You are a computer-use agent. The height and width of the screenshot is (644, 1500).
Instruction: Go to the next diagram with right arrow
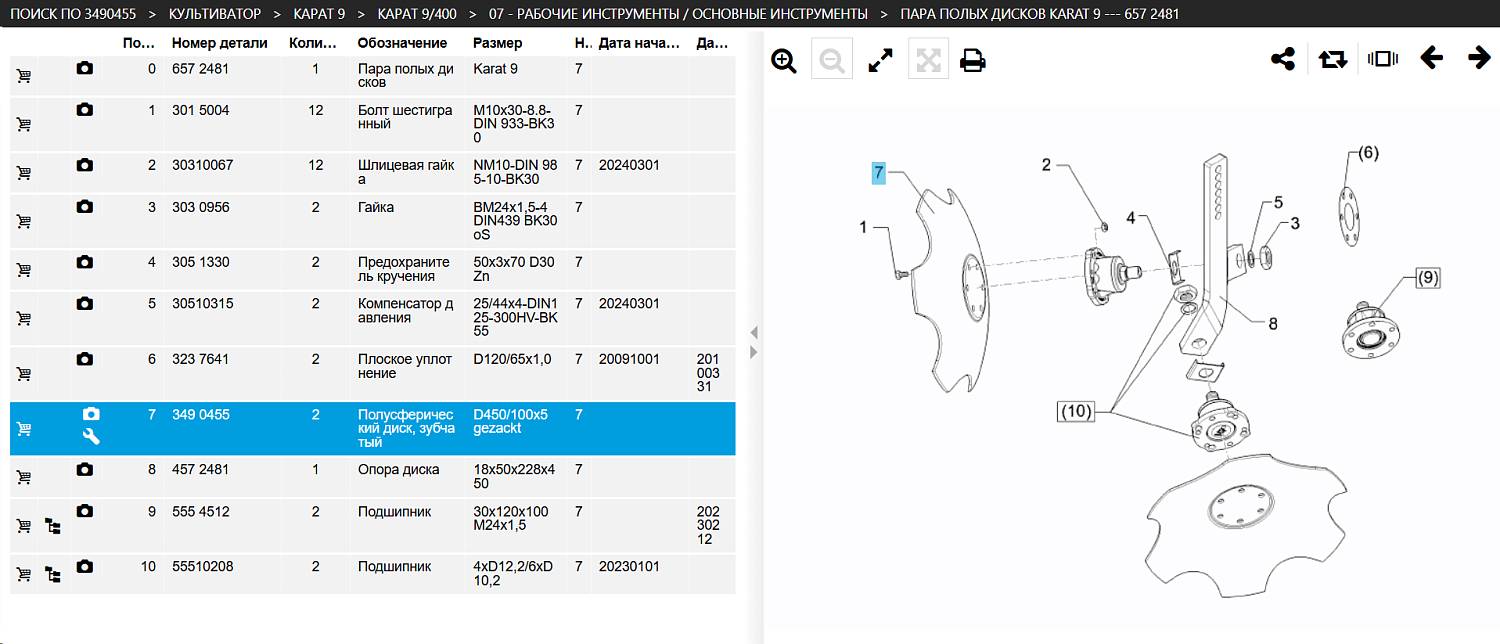coord(1479,58)
